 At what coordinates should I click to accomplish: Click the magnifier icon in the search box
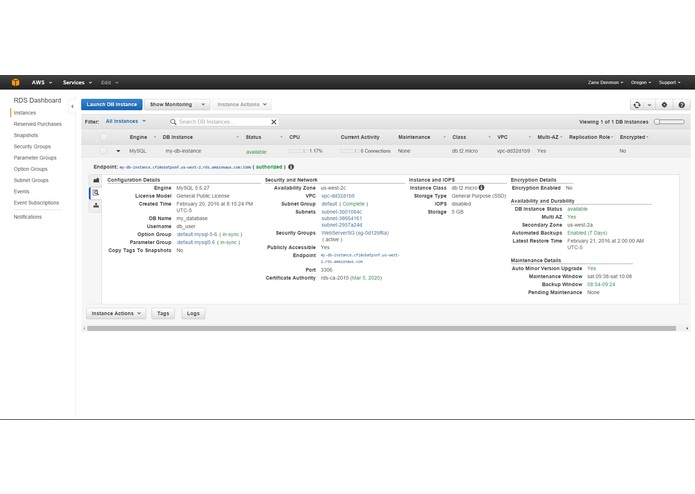tap(173, 122)
